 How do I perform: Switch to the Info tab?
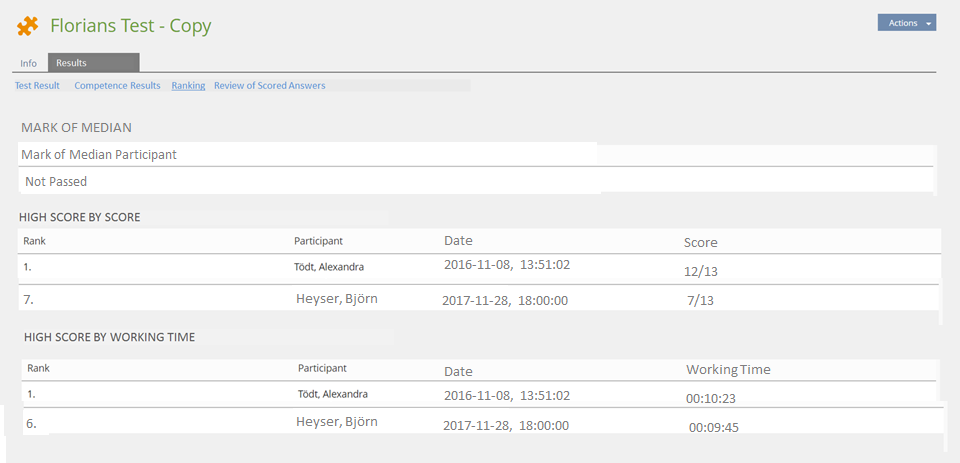(29, 63)
